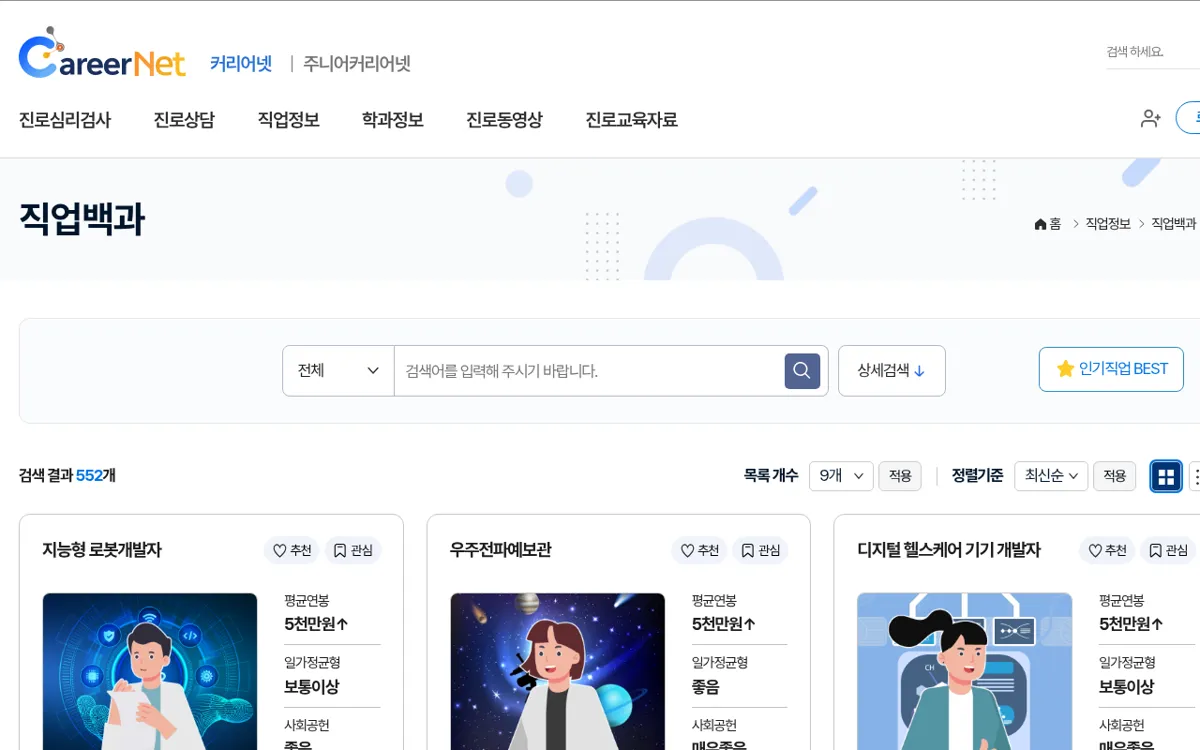Open 직업정보 menu
The width and height of the screenshot is (1200, 750).
289,120
